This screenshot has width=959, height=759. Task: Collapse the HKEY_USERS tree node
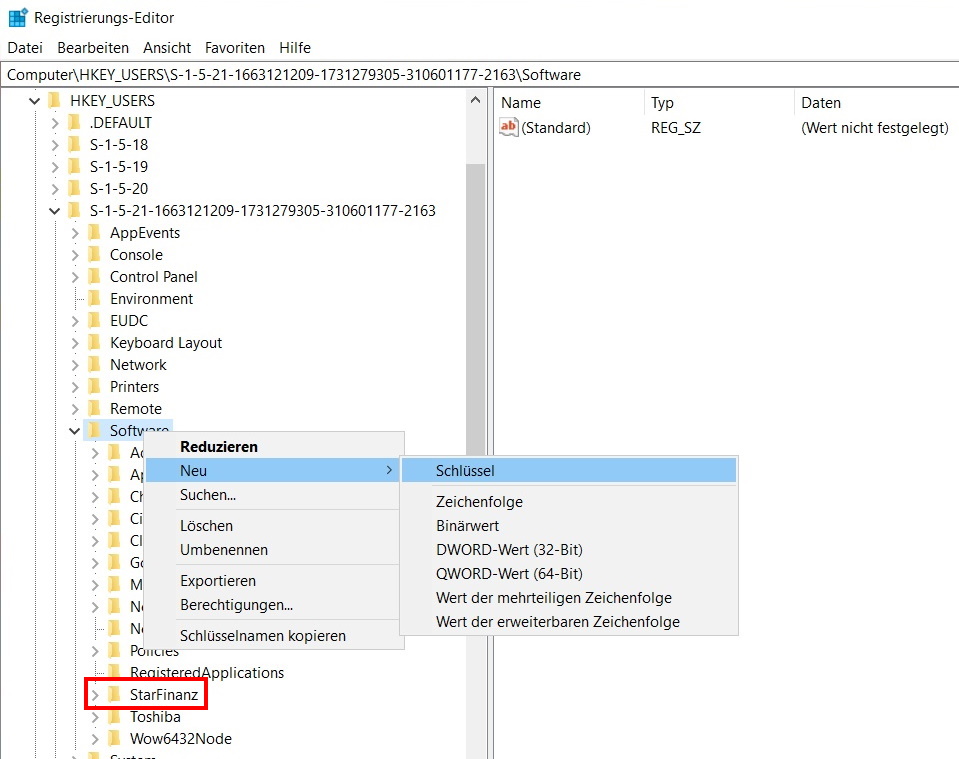(x=34, y=101)
